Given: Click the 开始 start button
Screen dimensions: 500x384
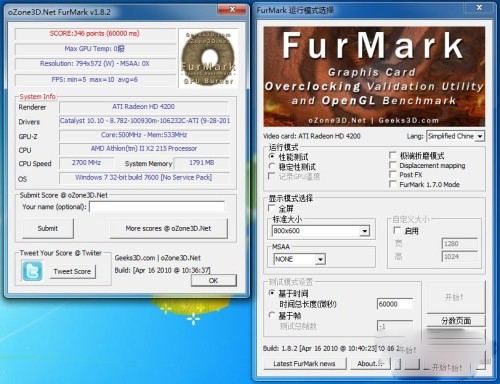Looking at the screenshot, I should pyautogui.click(x=455, y=297).
